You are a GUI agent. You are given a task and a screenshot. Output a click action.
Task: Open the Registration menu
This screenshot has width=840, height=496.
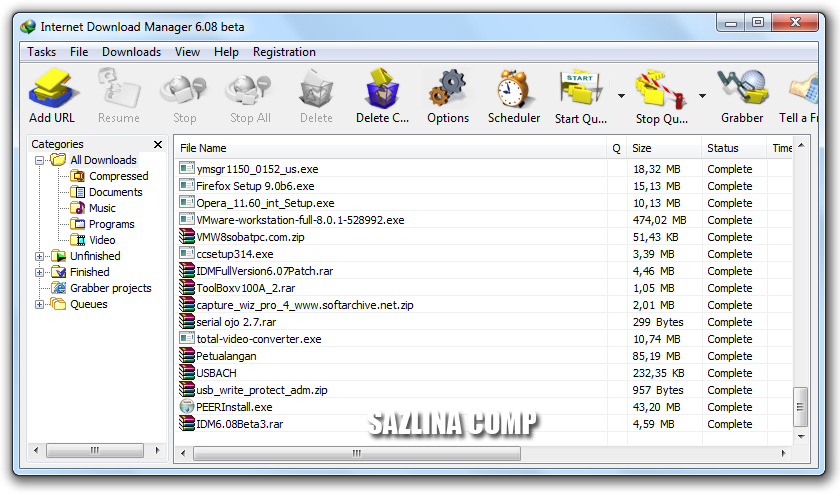tap(284, 52)
